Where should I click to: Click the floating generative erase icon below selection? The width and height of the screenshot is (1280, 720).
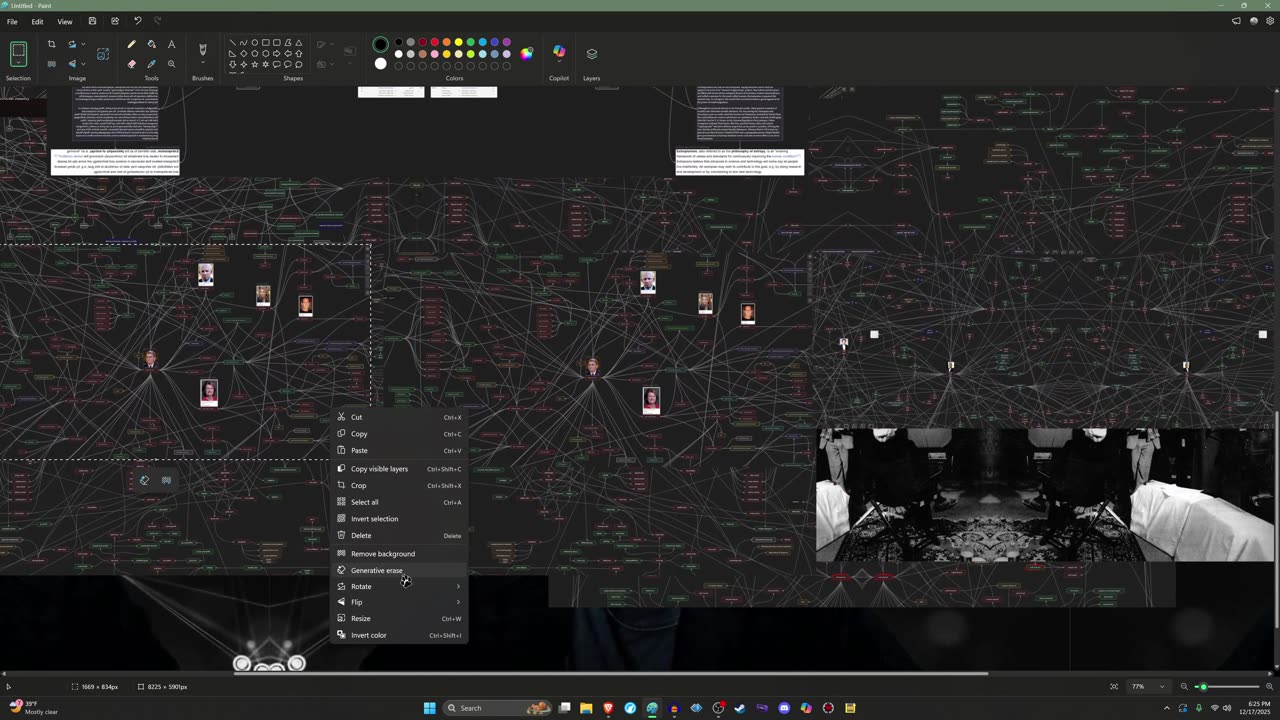point(144,480)
